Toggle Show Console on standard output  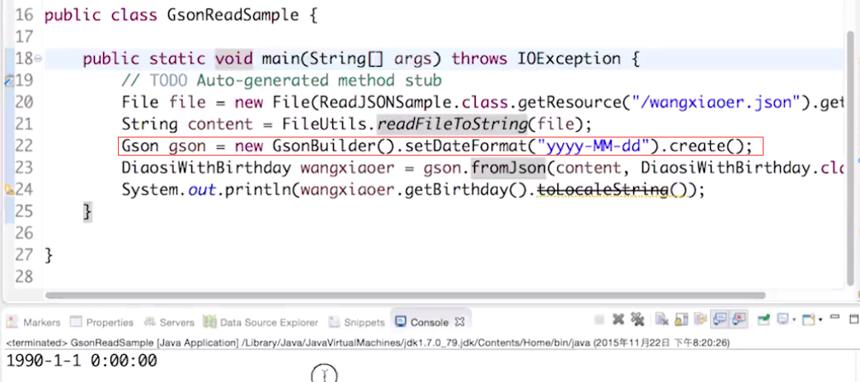[719, 319]
